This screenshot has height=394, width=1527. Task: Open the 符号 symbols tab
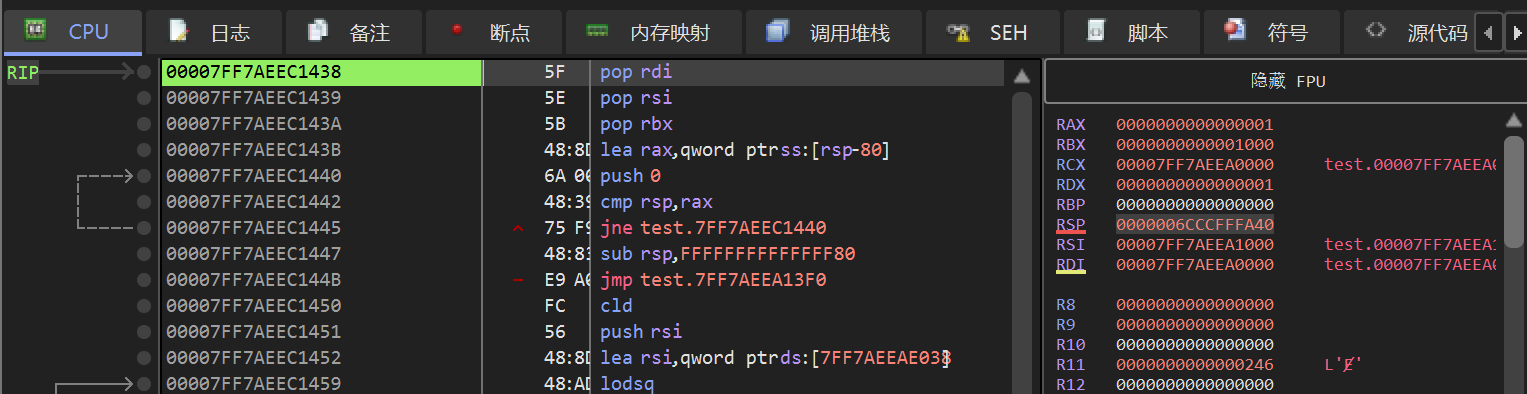pyautogui.click(x=1271, y=32)
